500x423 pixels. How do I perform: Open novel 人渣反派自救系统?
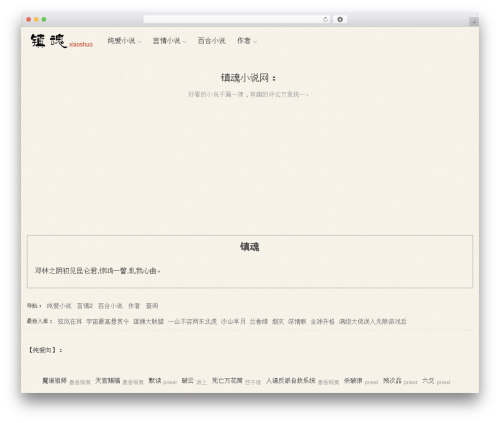(x=291, y=380)
